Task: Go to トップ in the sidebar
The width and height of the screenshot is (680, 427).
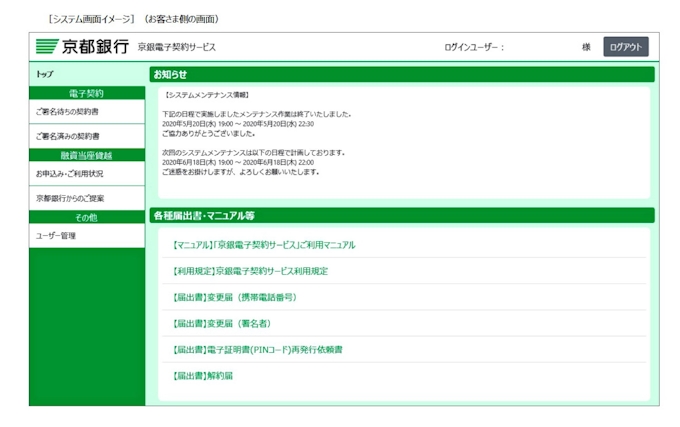Action: 45,74
